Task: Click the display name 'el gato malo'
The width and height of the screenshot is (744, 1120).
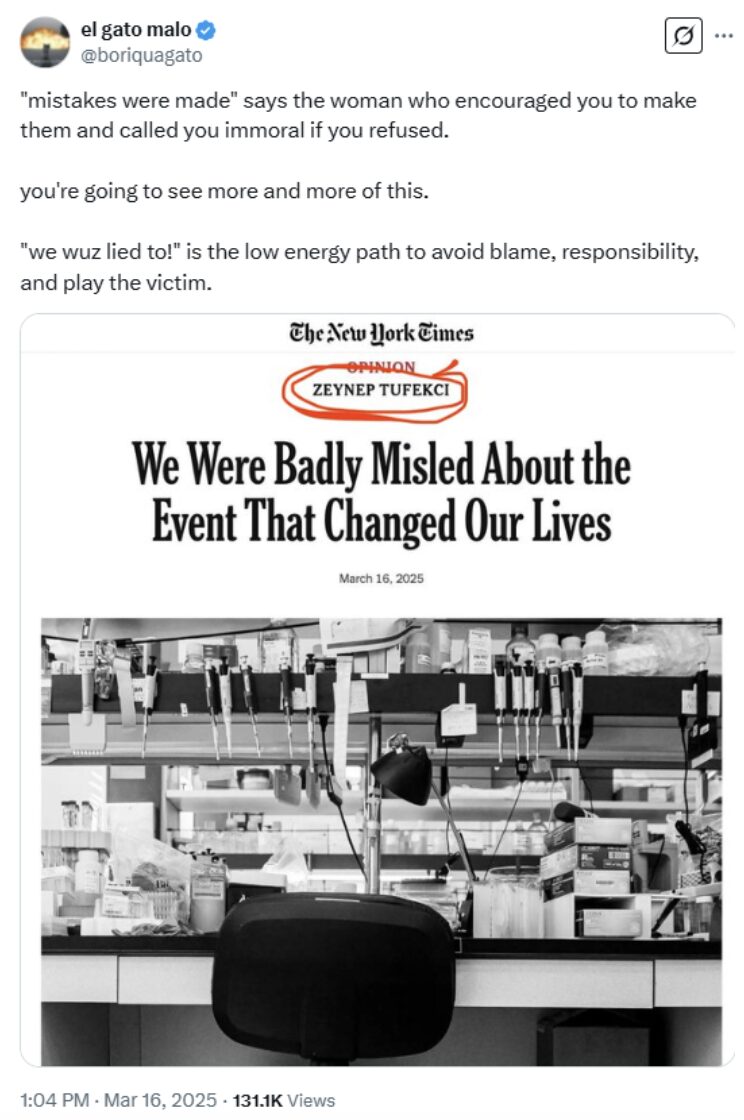Action: click(x=136, y=32)
